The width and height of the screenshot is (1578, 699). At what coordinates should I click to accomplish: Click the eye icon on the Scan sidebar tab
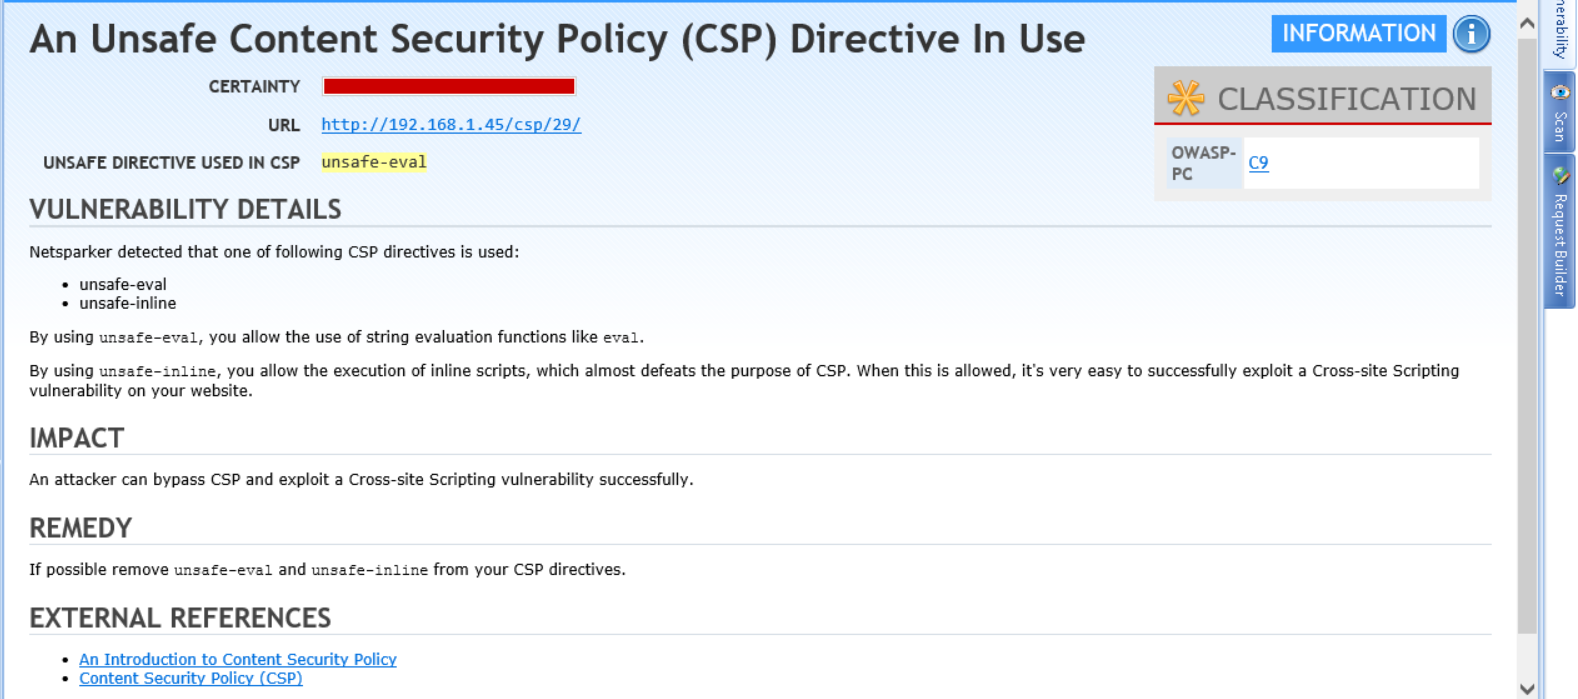[x=1560, y=92]
